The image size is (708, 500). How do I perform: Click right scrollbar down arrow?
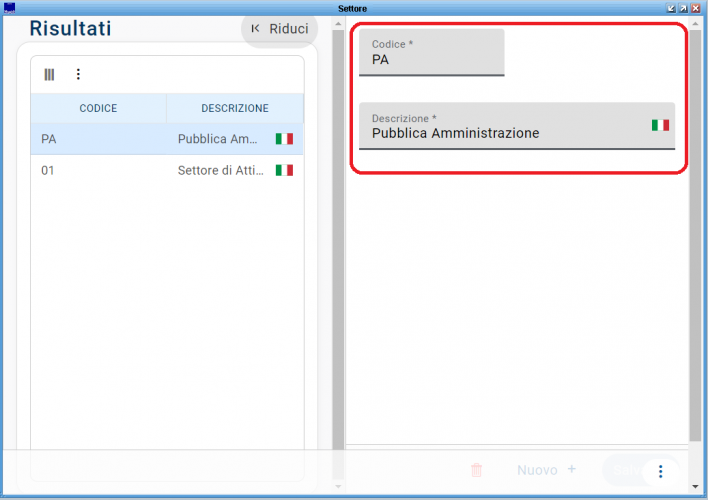coord(695,487)
